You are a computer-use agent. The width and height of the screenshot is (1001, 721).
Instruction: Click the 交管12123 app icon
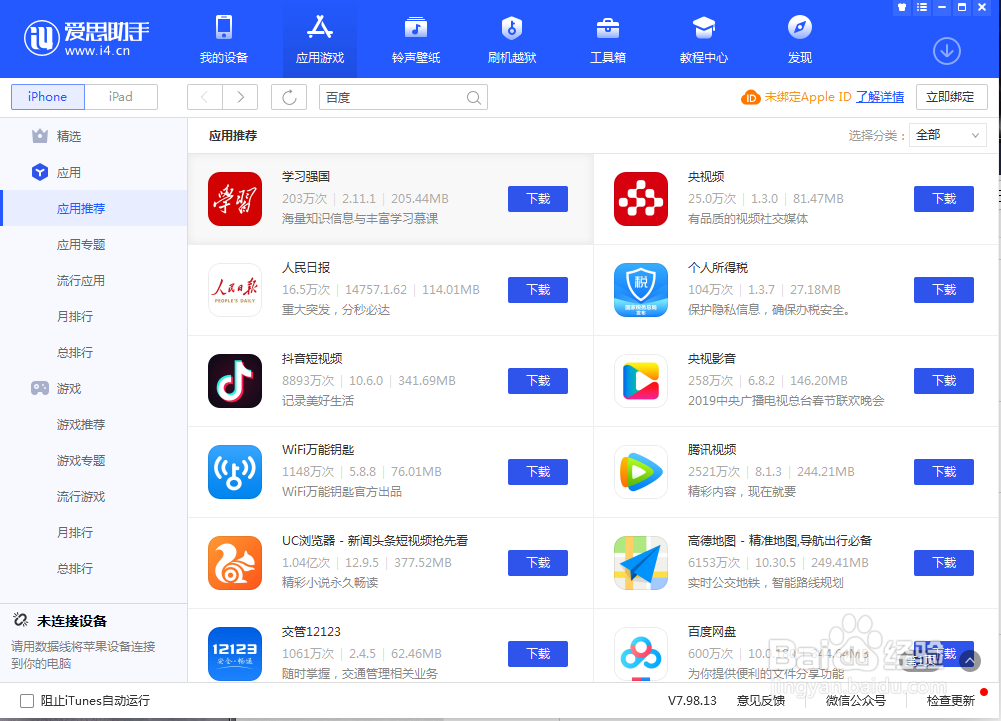click(235, 654)
